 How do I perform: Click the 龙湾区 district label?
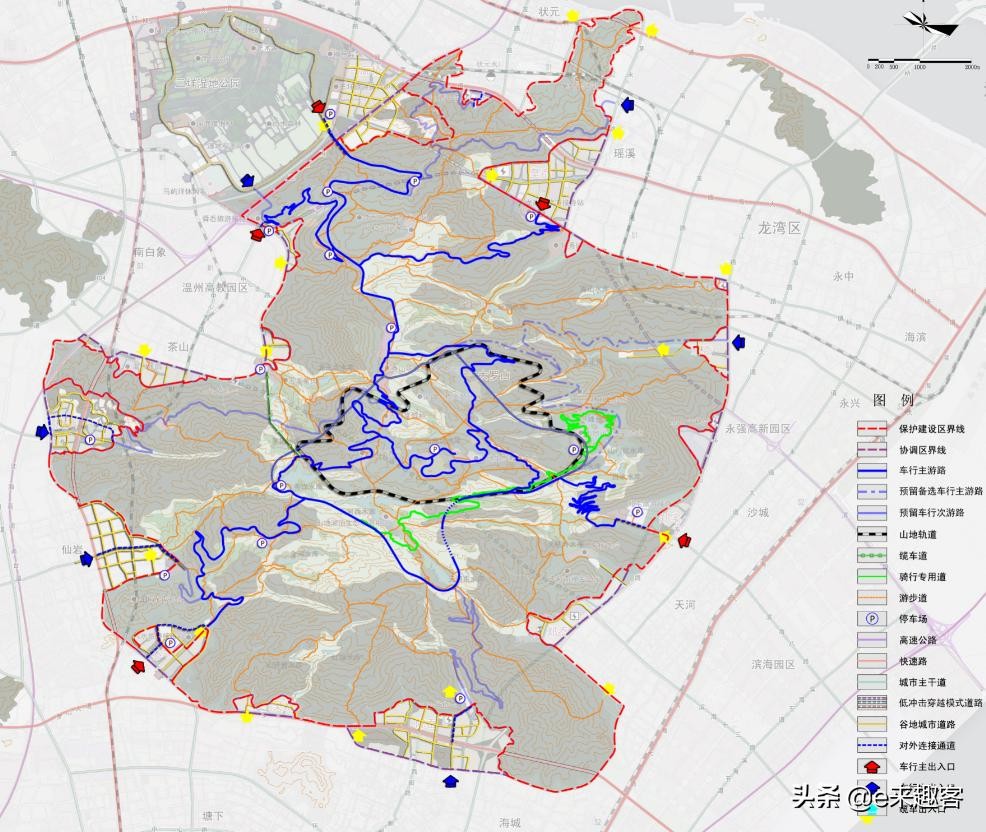coord(780,229)
